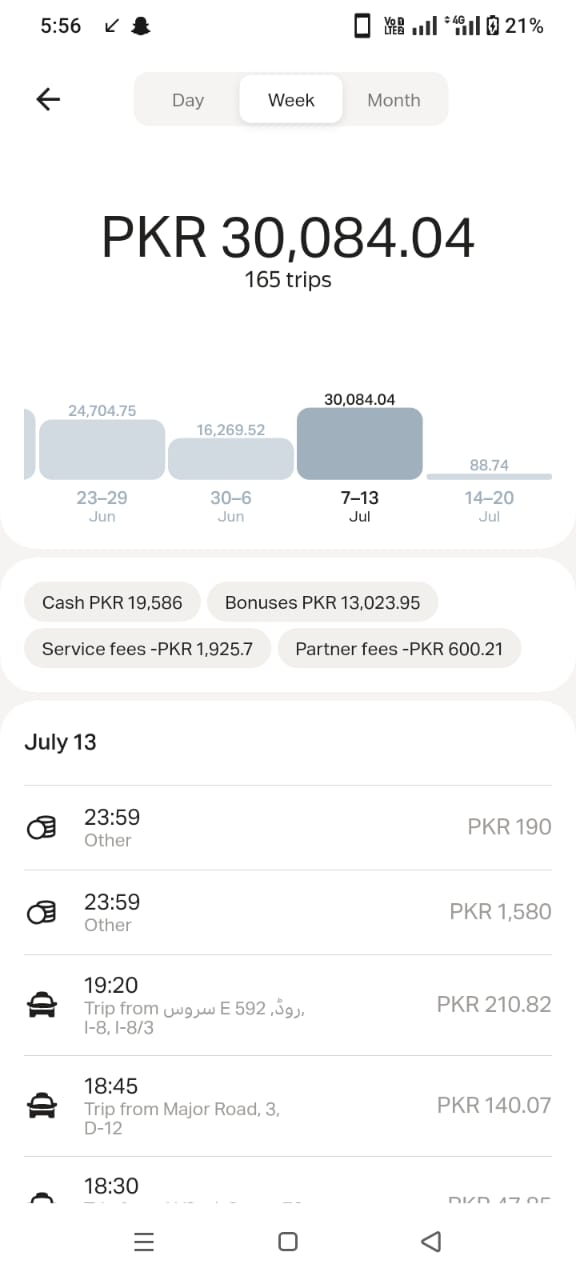Tap the taxi icon for 19:20 trip
This screenshot has height=1280, width=576.
[41, 1005]
